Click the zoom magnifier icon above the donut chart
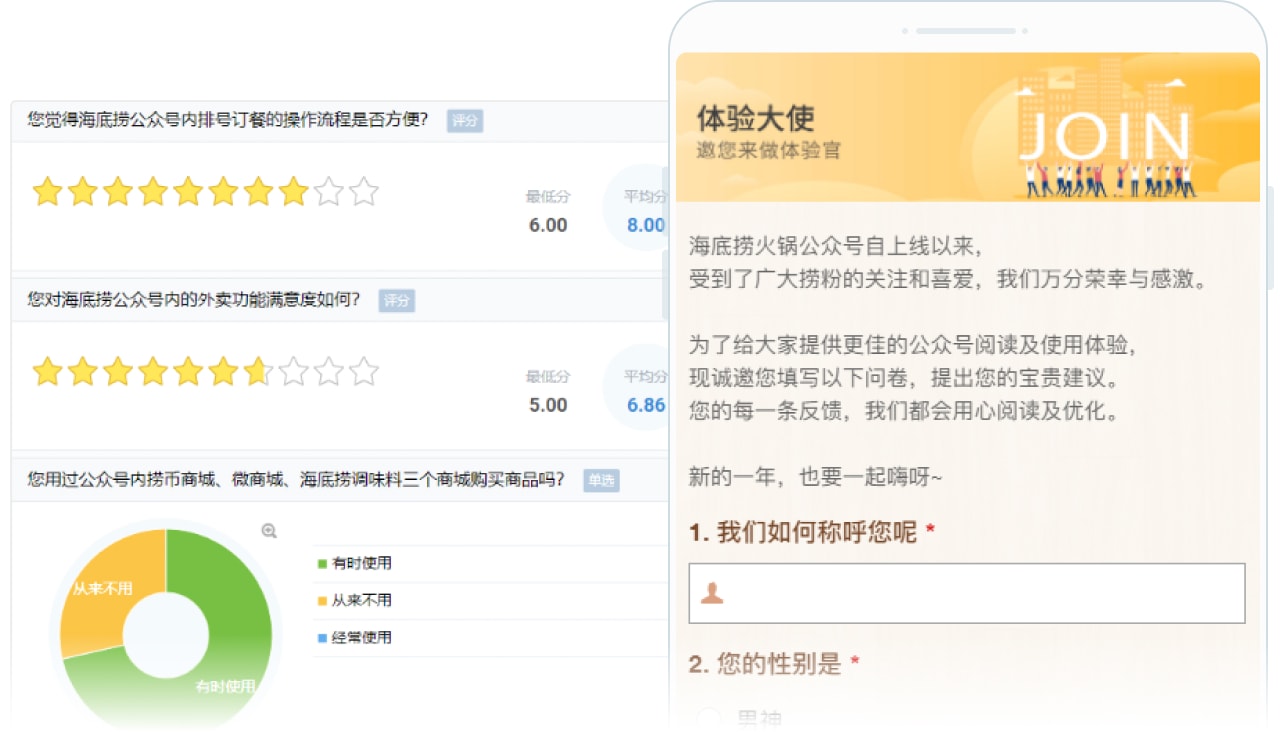Image resolution: width=1280 pixels, height=732 pixels. [x=269, y=531]
